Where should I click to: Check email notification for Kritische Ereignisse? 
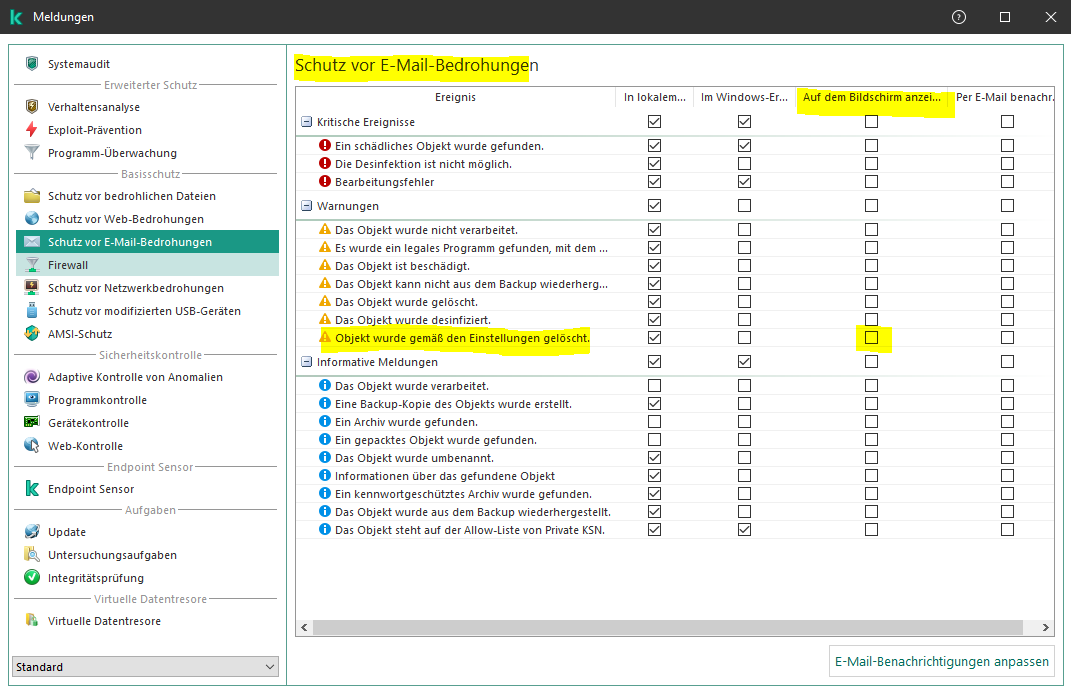click(1007, 122)
